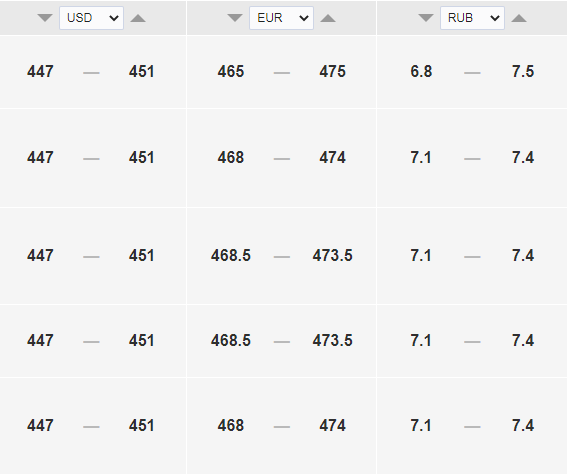Select first row USD sell rate 451

(142, 71)
